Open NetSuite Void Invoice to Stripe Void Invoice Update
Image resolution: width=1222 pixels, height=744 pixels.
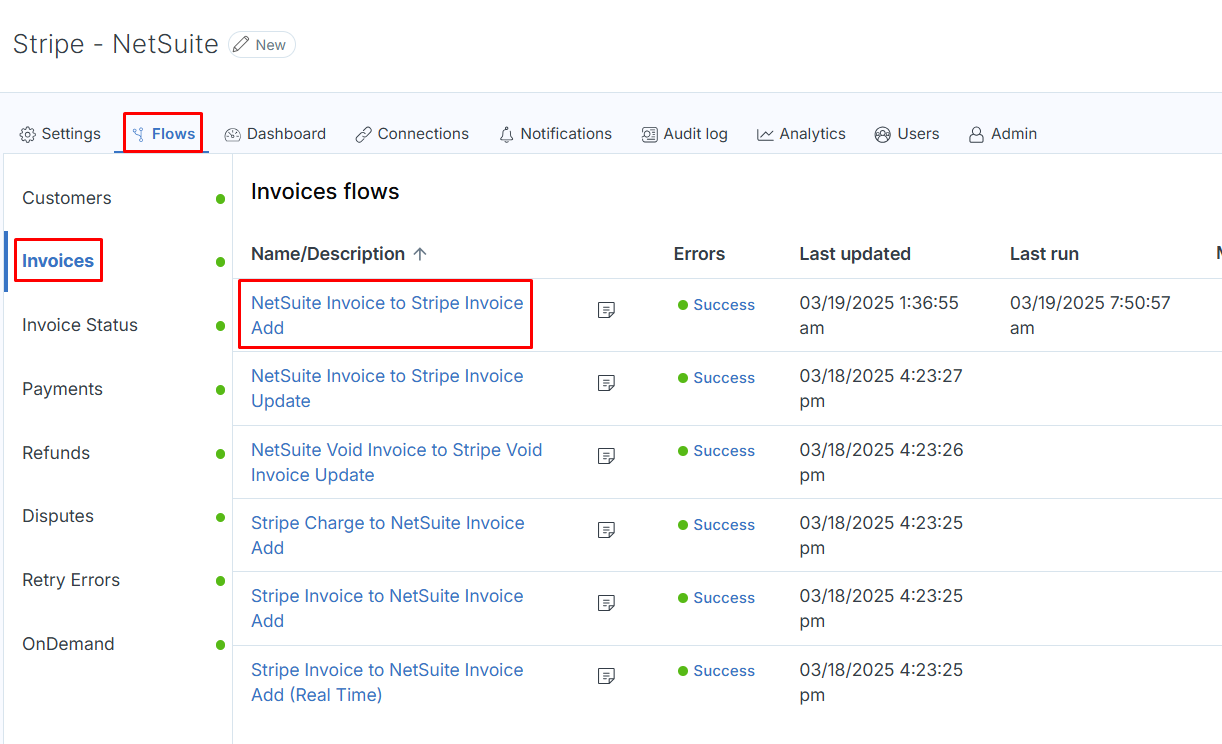point(396,462)
